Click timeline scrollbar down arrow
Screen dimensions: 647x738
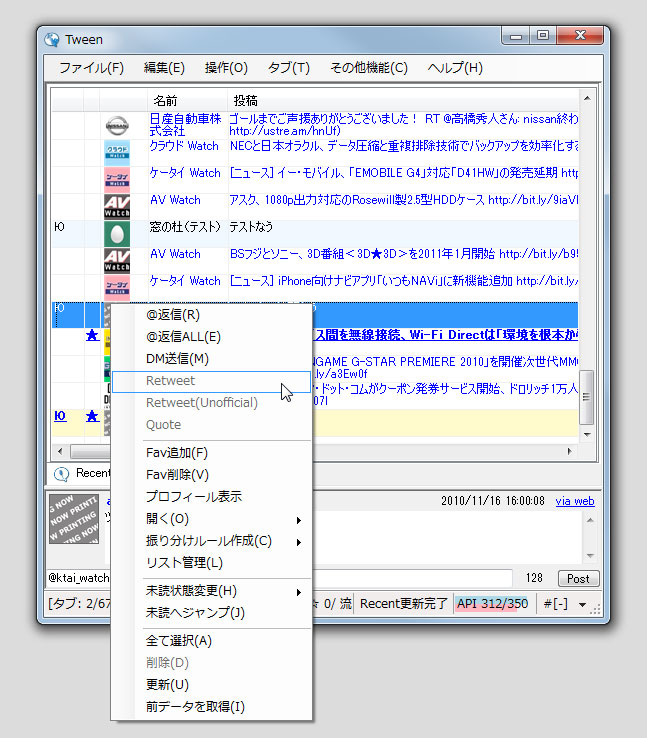587,434
